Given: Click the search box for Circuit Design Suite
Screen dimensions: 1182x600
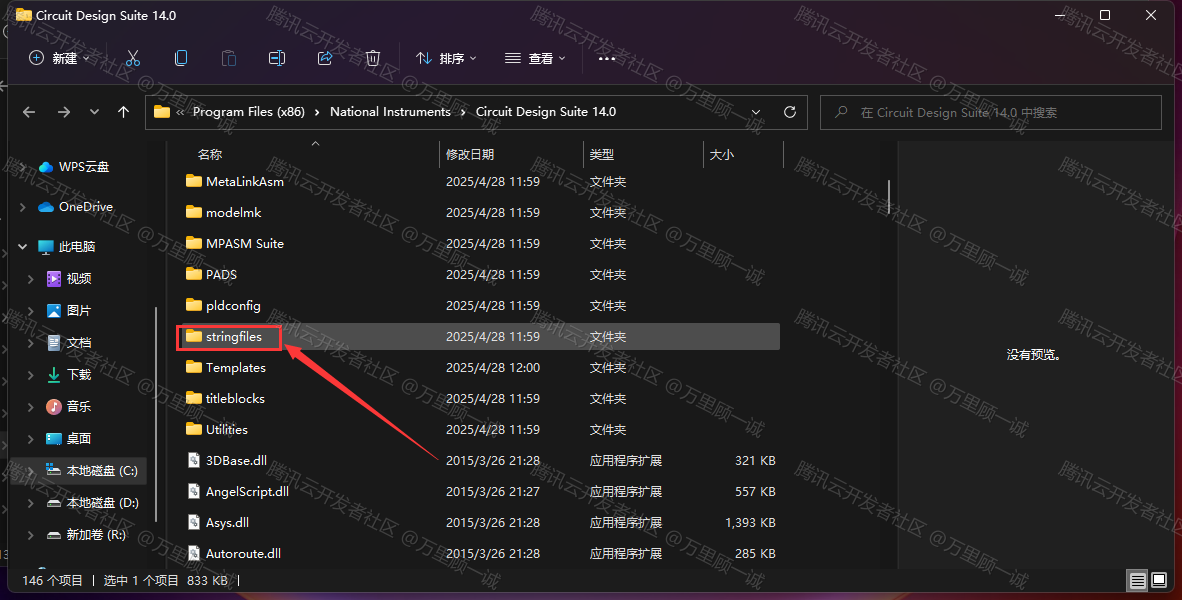Looking at the screenshot, I should point(990,112).
